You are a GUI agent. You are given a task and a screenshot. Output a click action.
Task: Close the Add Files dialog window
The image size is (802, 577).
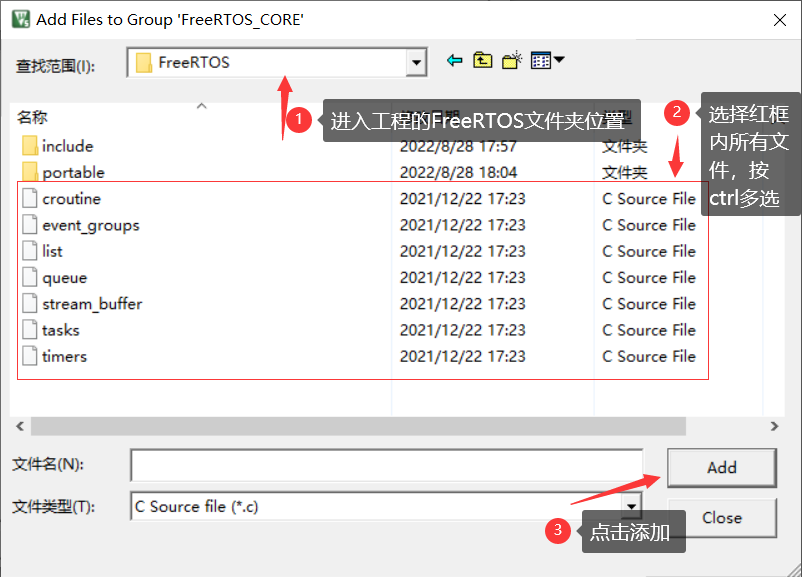click(780, 20)
